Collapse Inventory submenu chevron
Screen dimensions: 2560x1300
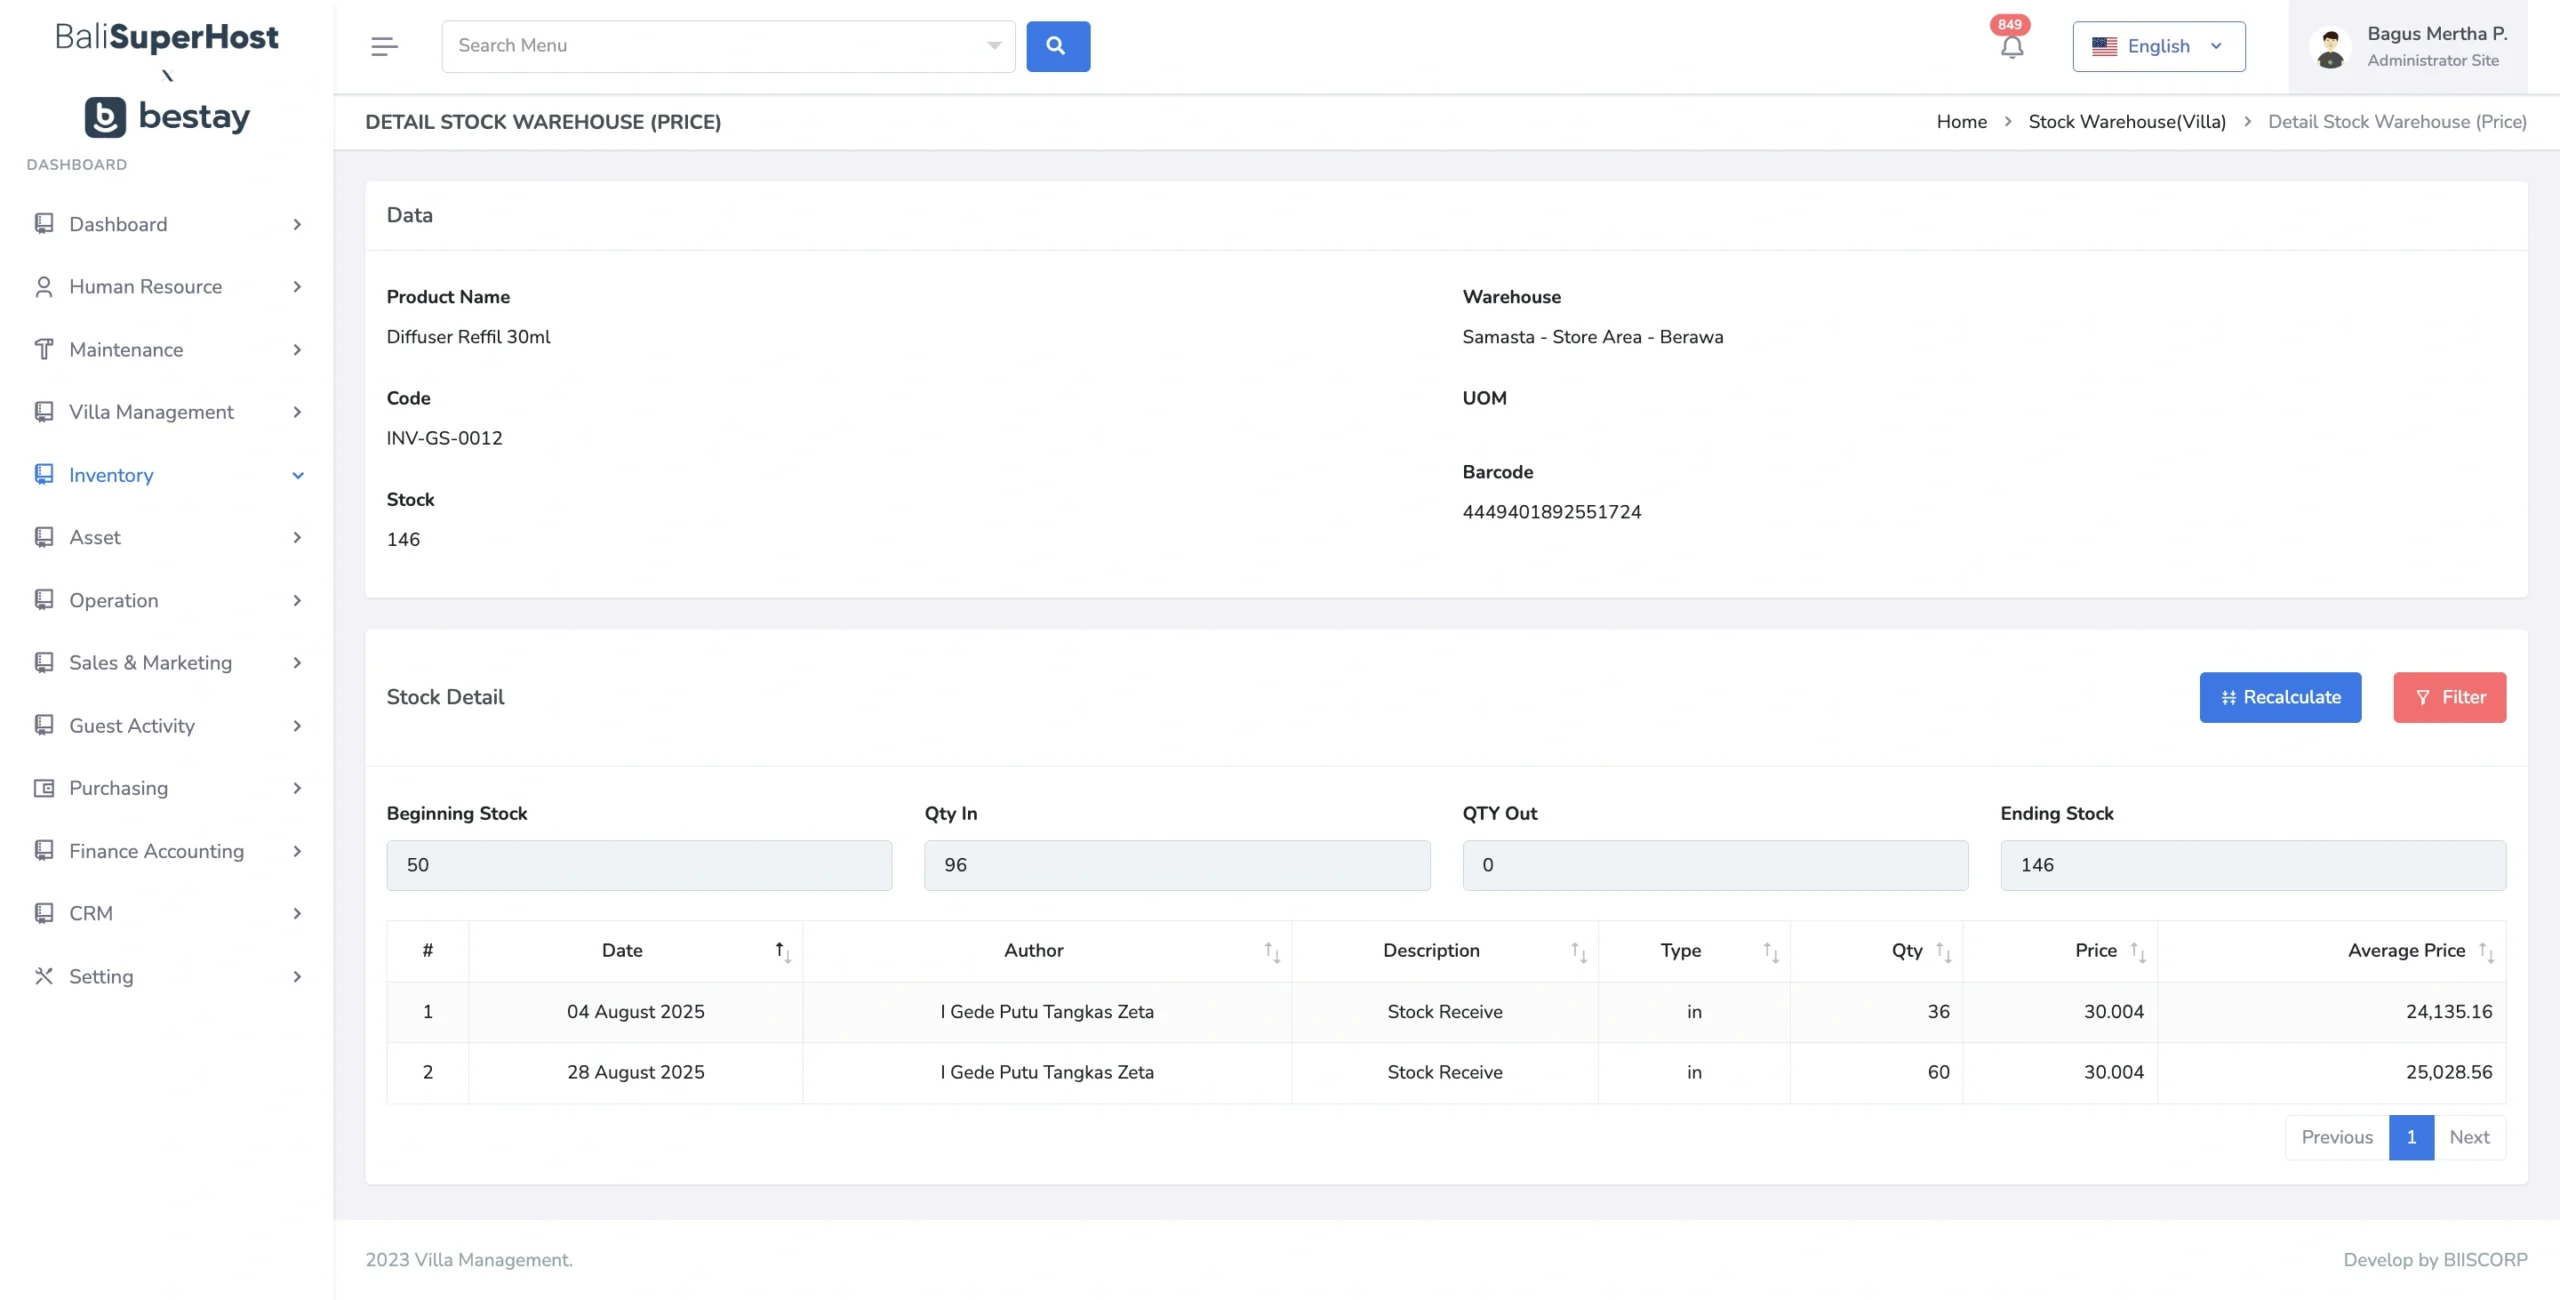pyautogui.click(x=297, y=475)
